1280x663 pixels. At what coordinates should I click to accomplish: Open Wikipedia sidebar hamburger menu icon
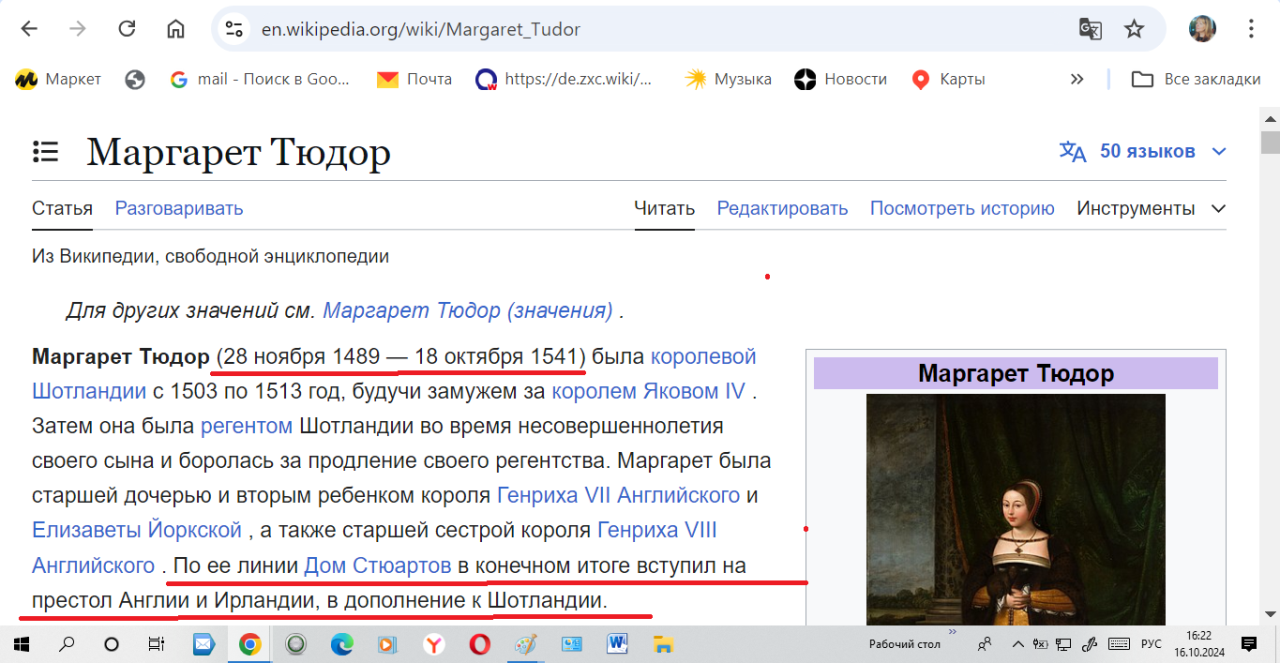pyautogui.click(x=45, y=152)
